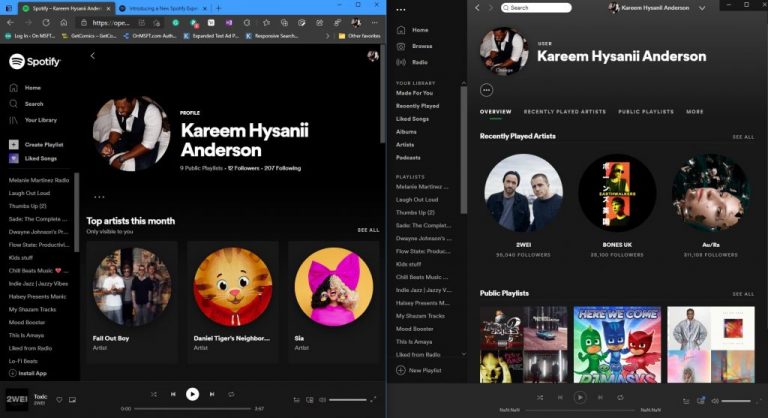Click See All for Recently Played Artists
Screen dimensions: 768x418
[743, 137]
